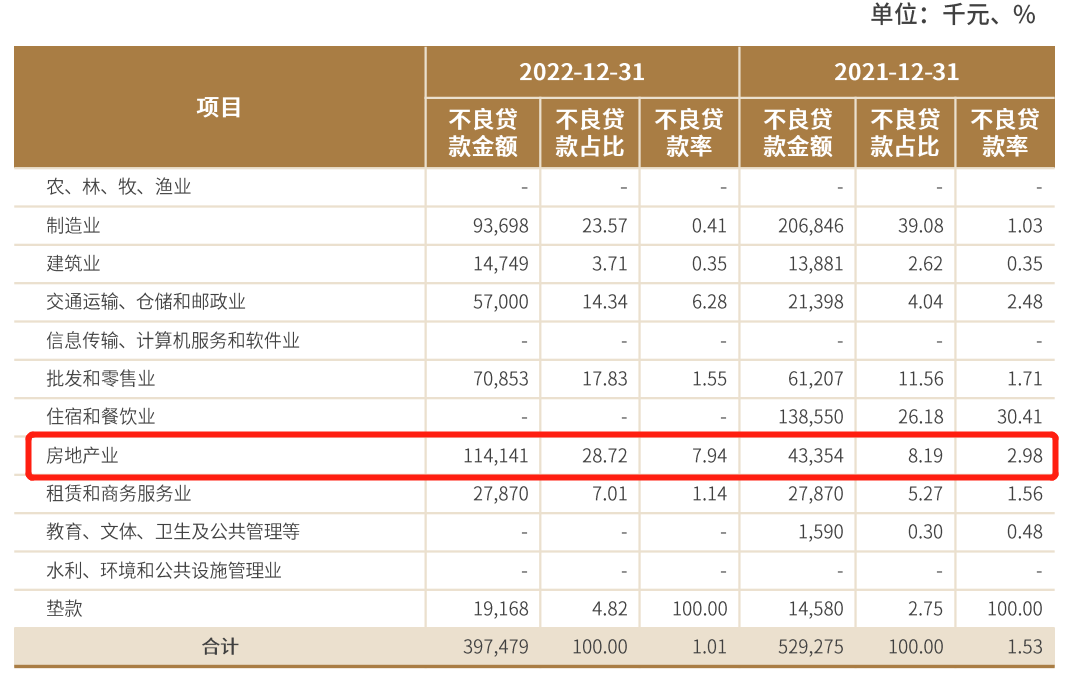This screenshot has width=1079, height=680.
Task: Select the 2021-12-31 header
Action: (x=896, y=72)
